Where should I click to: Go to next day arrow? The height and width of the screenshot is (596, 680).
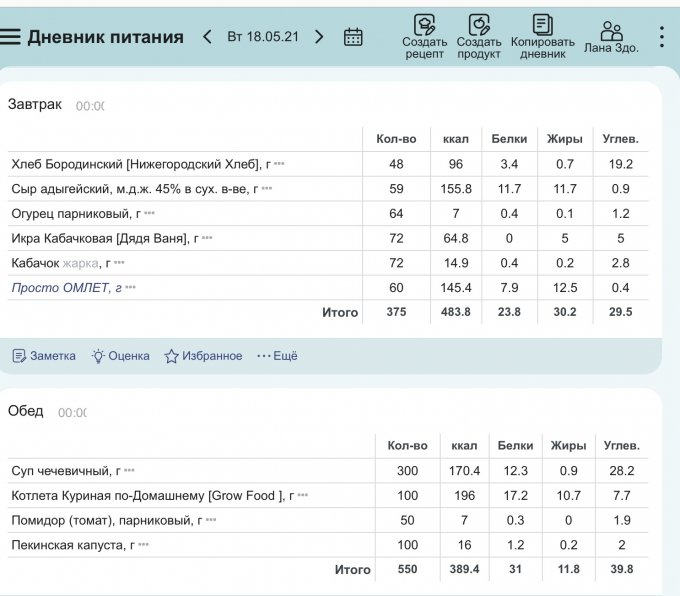coord(319,37)
